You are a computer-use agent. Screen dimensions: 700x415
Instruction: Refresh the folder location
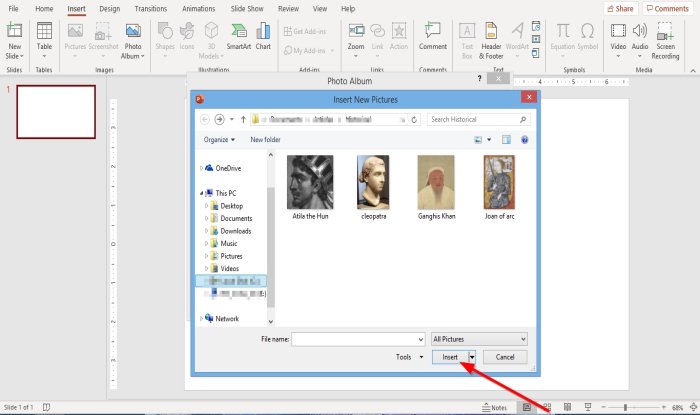click(x=414, y=120)
